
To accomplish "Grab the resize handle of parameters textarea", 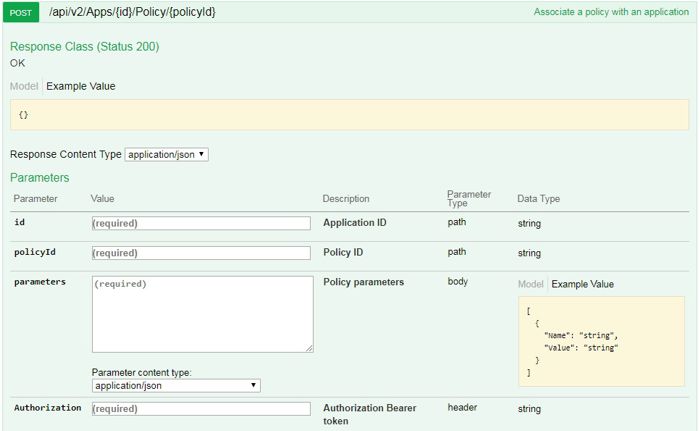I will [x=308, y=347].
